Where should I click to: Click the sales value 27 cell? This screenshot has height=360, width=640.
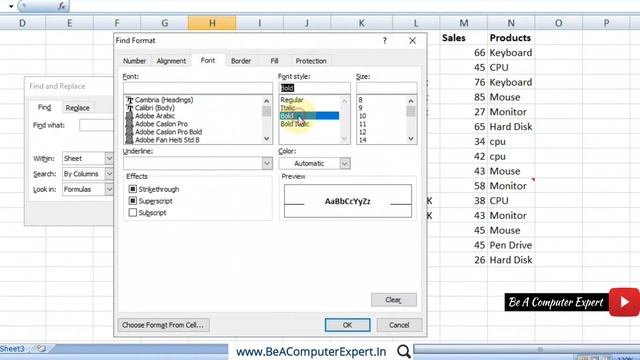pyautogui.click(x=464, y=112)
